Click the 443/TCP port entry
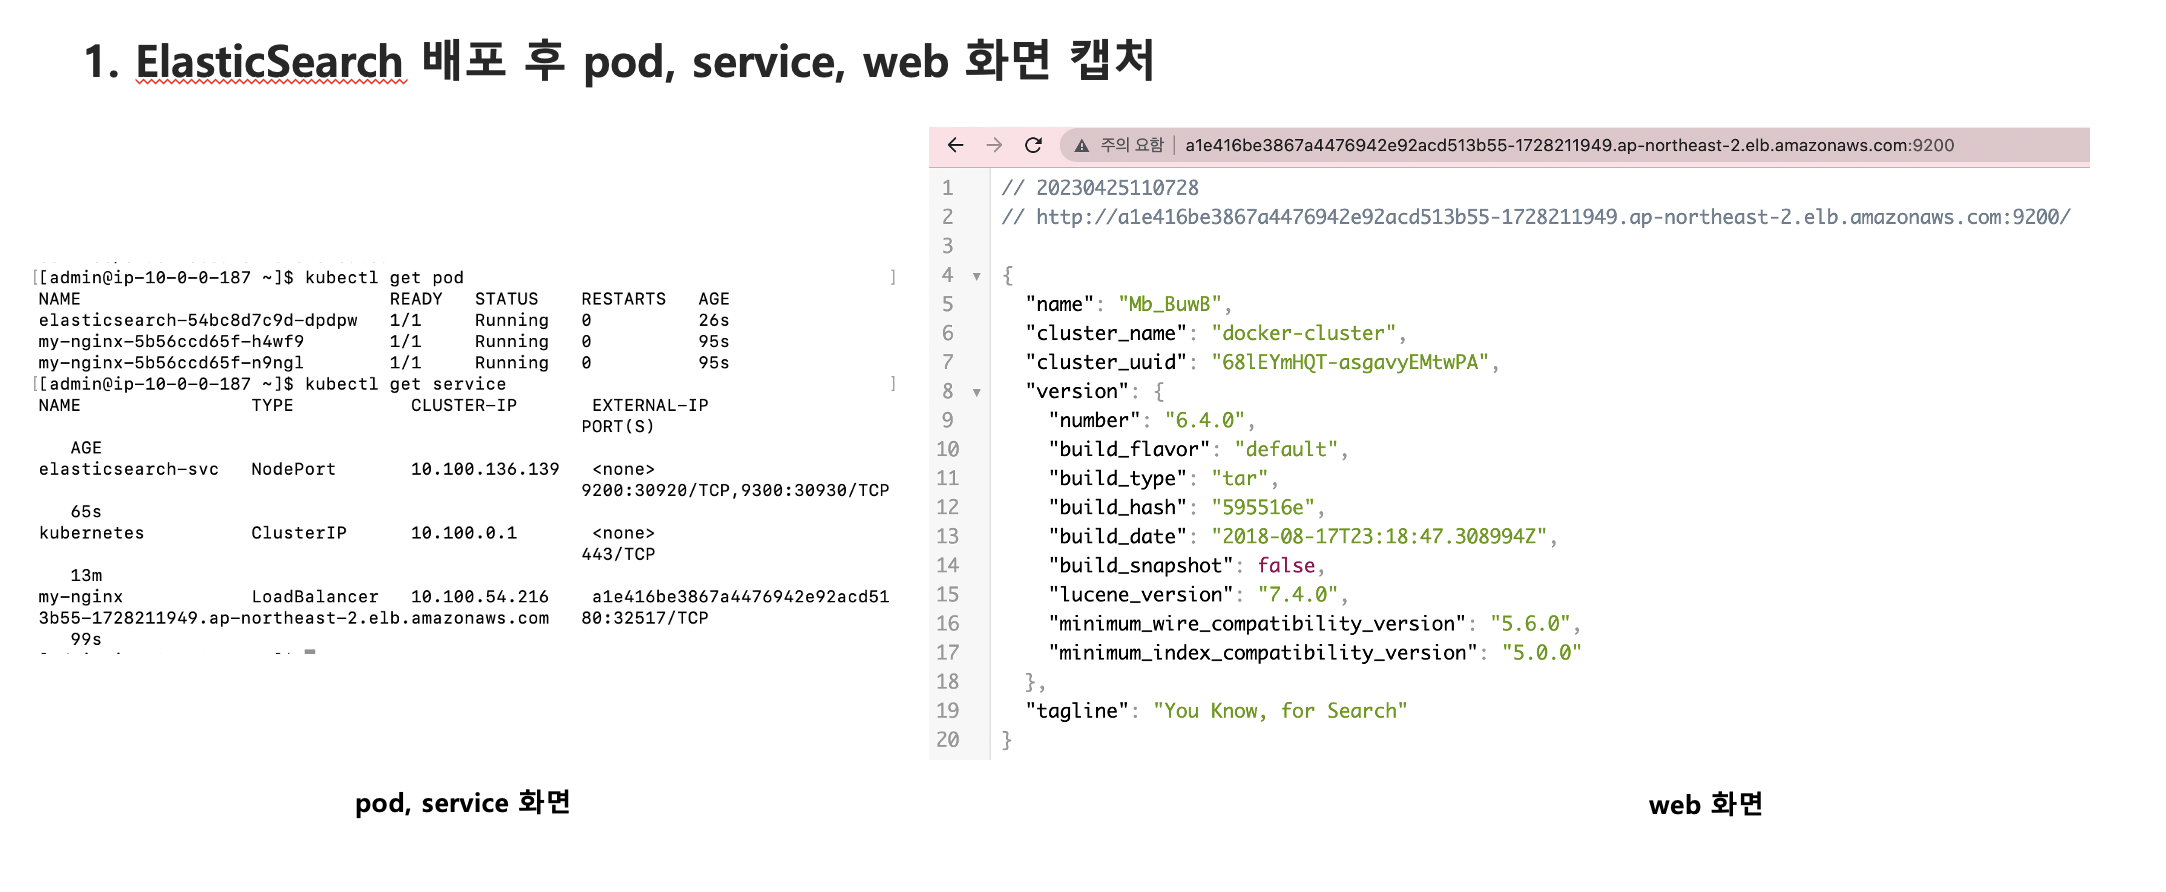The width and height of the screenshot is (2166, 892). click(618, 554)
